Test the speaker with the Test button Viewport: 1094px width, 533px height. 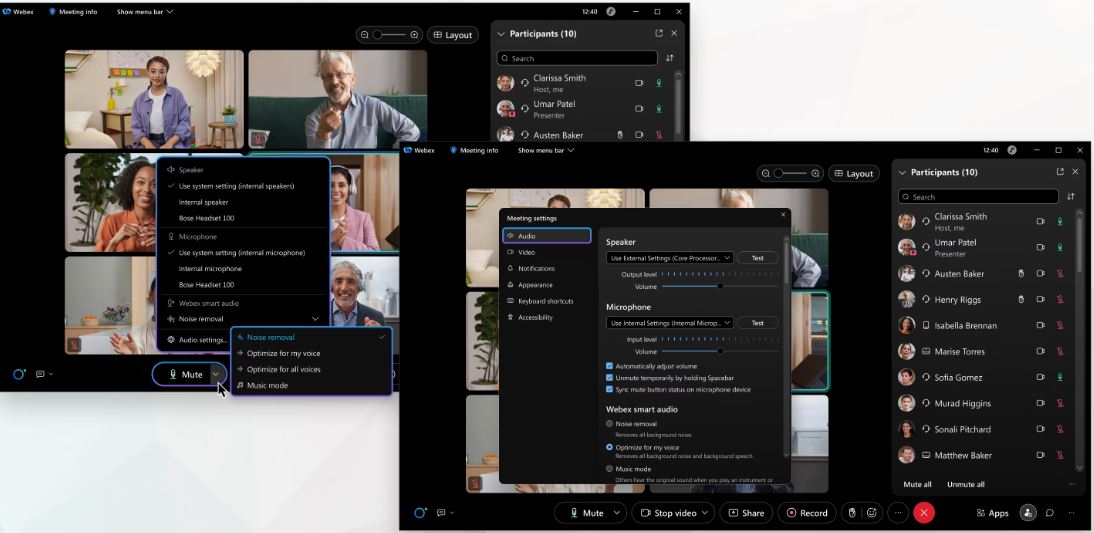point(757,258)
